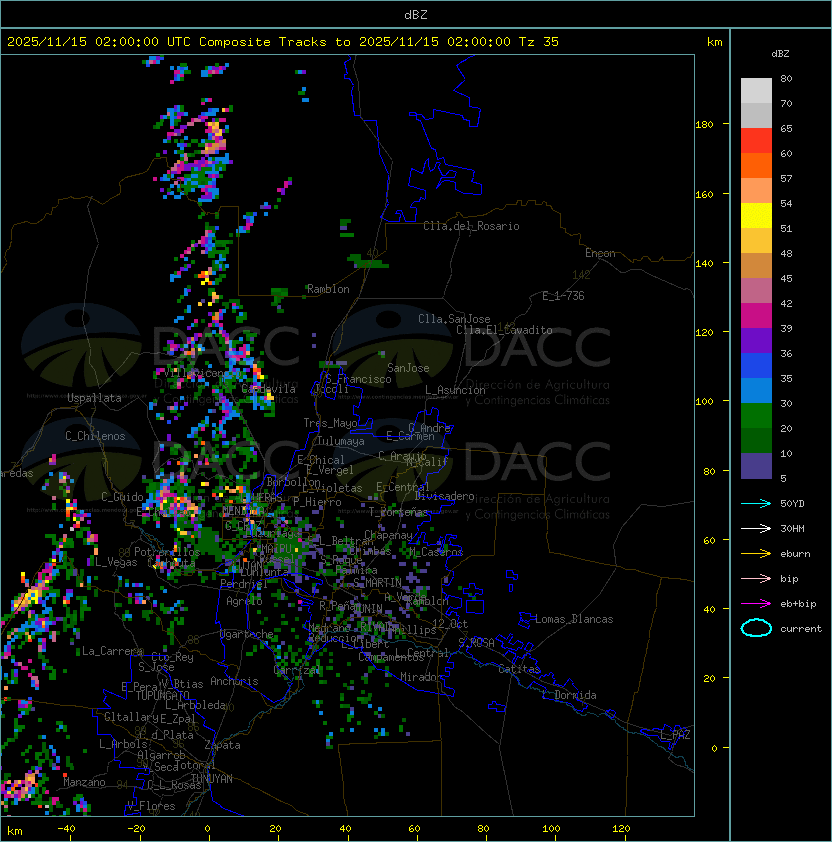The image size is (832, 842).
Task: Pick the magenta swatch in dBZ scale
Action: pyautogui.click(x=756, y=315)
